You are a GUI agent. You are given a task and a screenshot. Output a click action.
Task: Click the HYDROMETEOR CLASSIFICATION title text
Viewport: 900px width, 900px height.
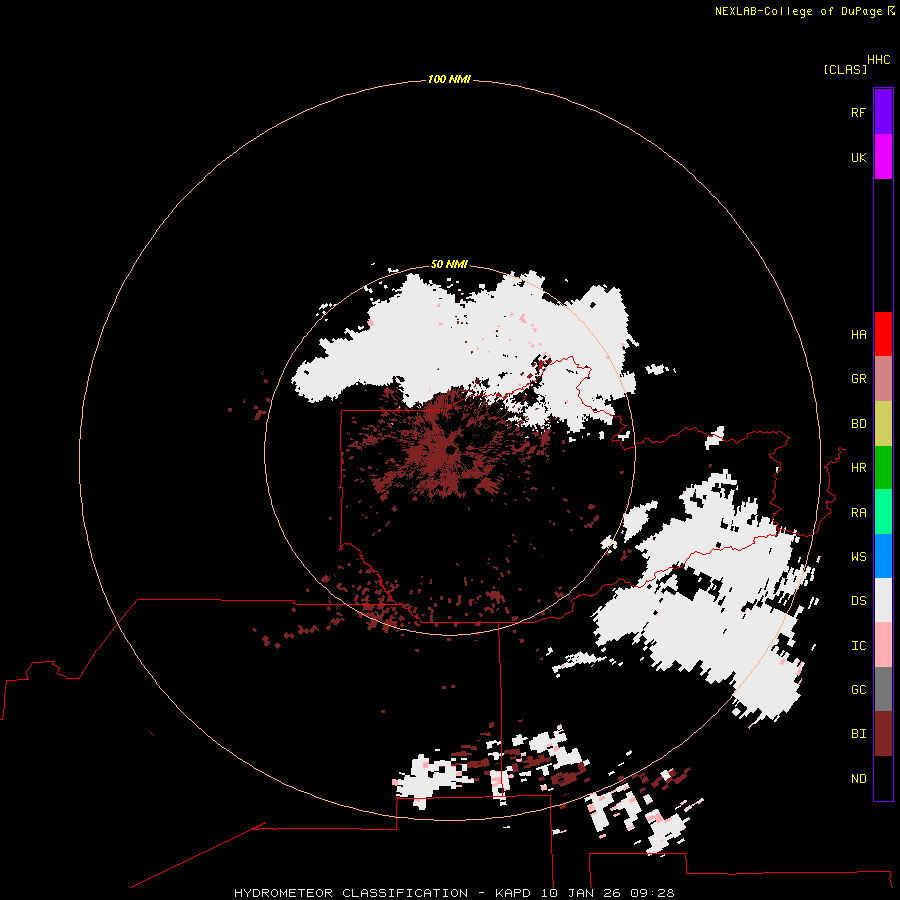pos(351,893)
